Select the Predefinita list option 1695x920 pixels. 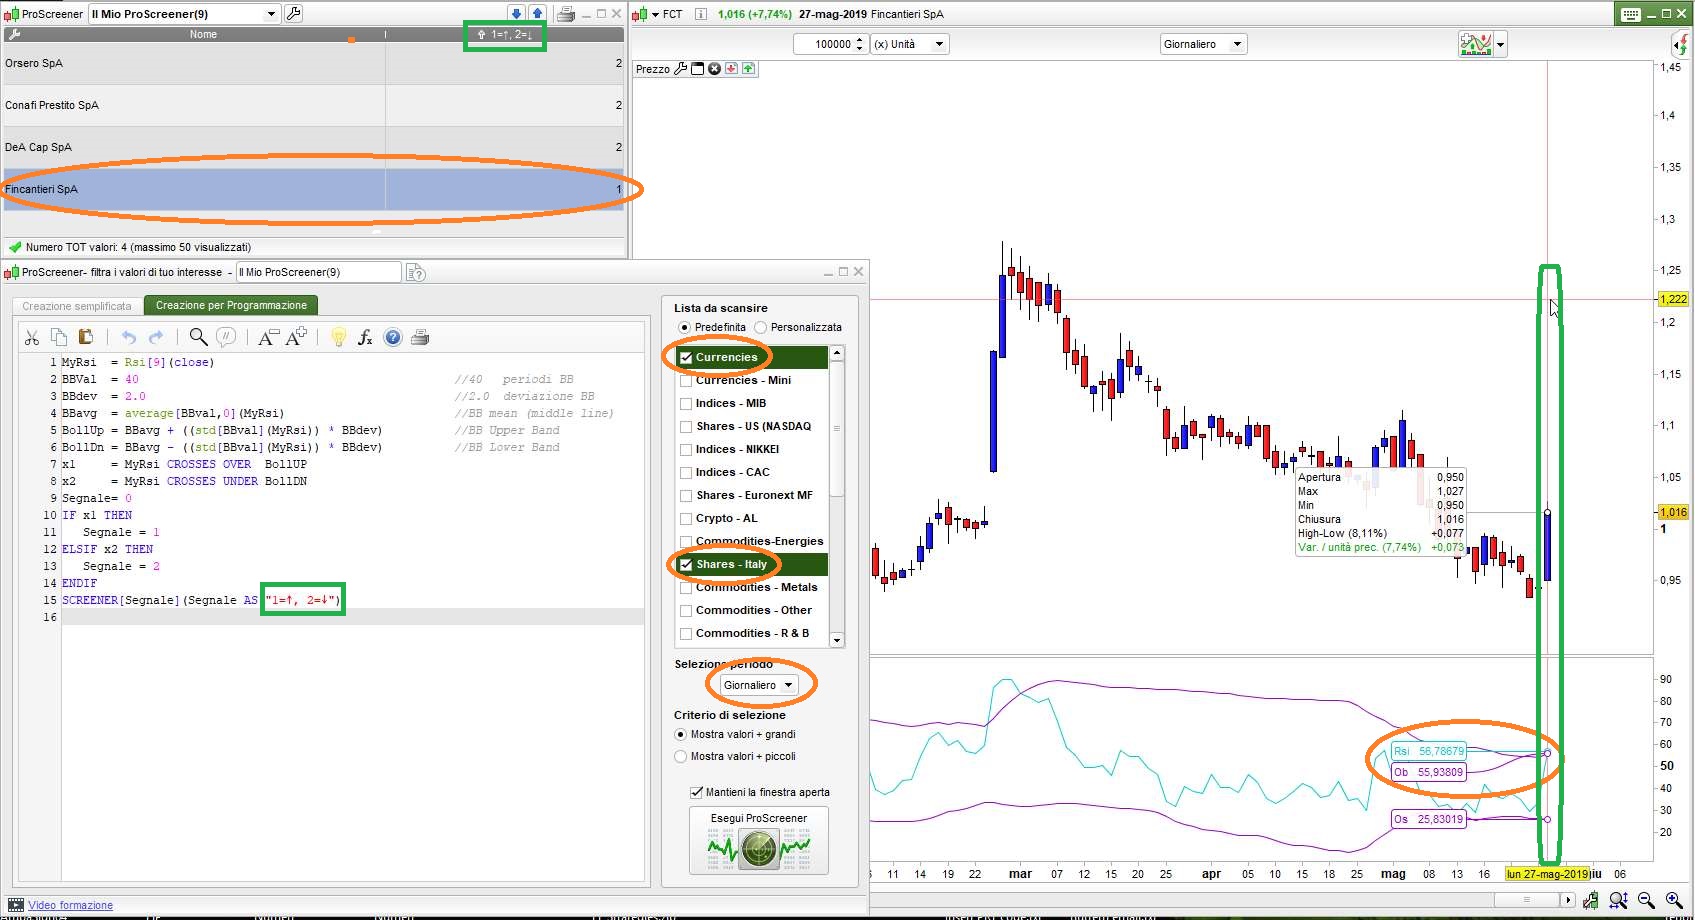pyautogui.click(x=684, y=327)
